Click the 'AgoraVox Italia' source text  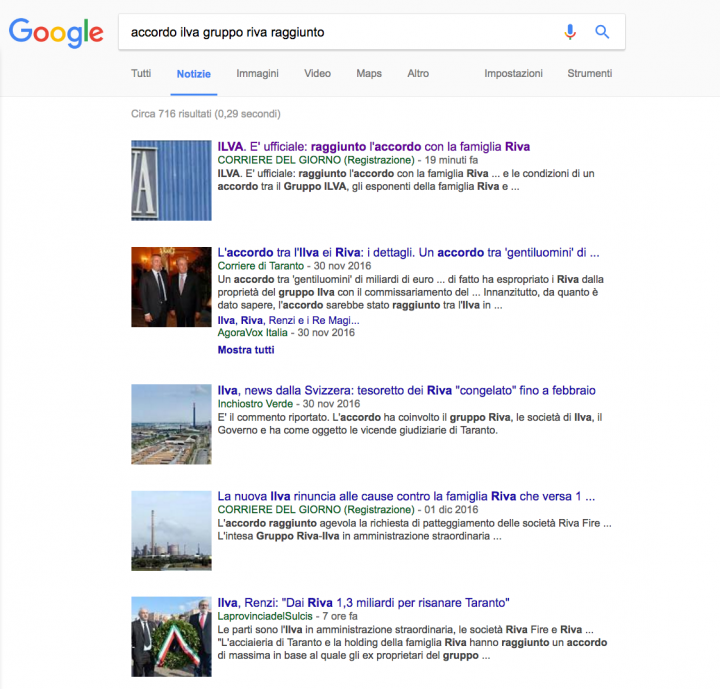pyautogui.click(x=252, y=333)
